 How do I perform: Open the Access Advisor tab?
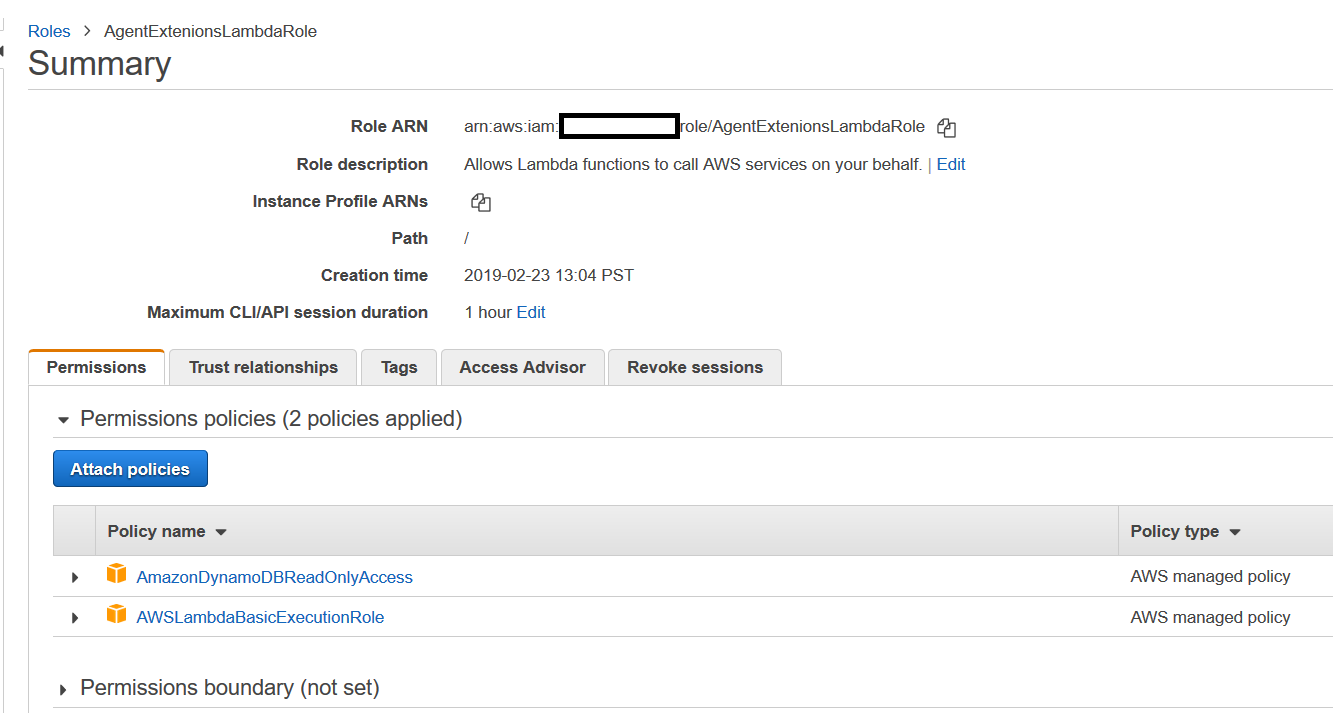point(522,367)
